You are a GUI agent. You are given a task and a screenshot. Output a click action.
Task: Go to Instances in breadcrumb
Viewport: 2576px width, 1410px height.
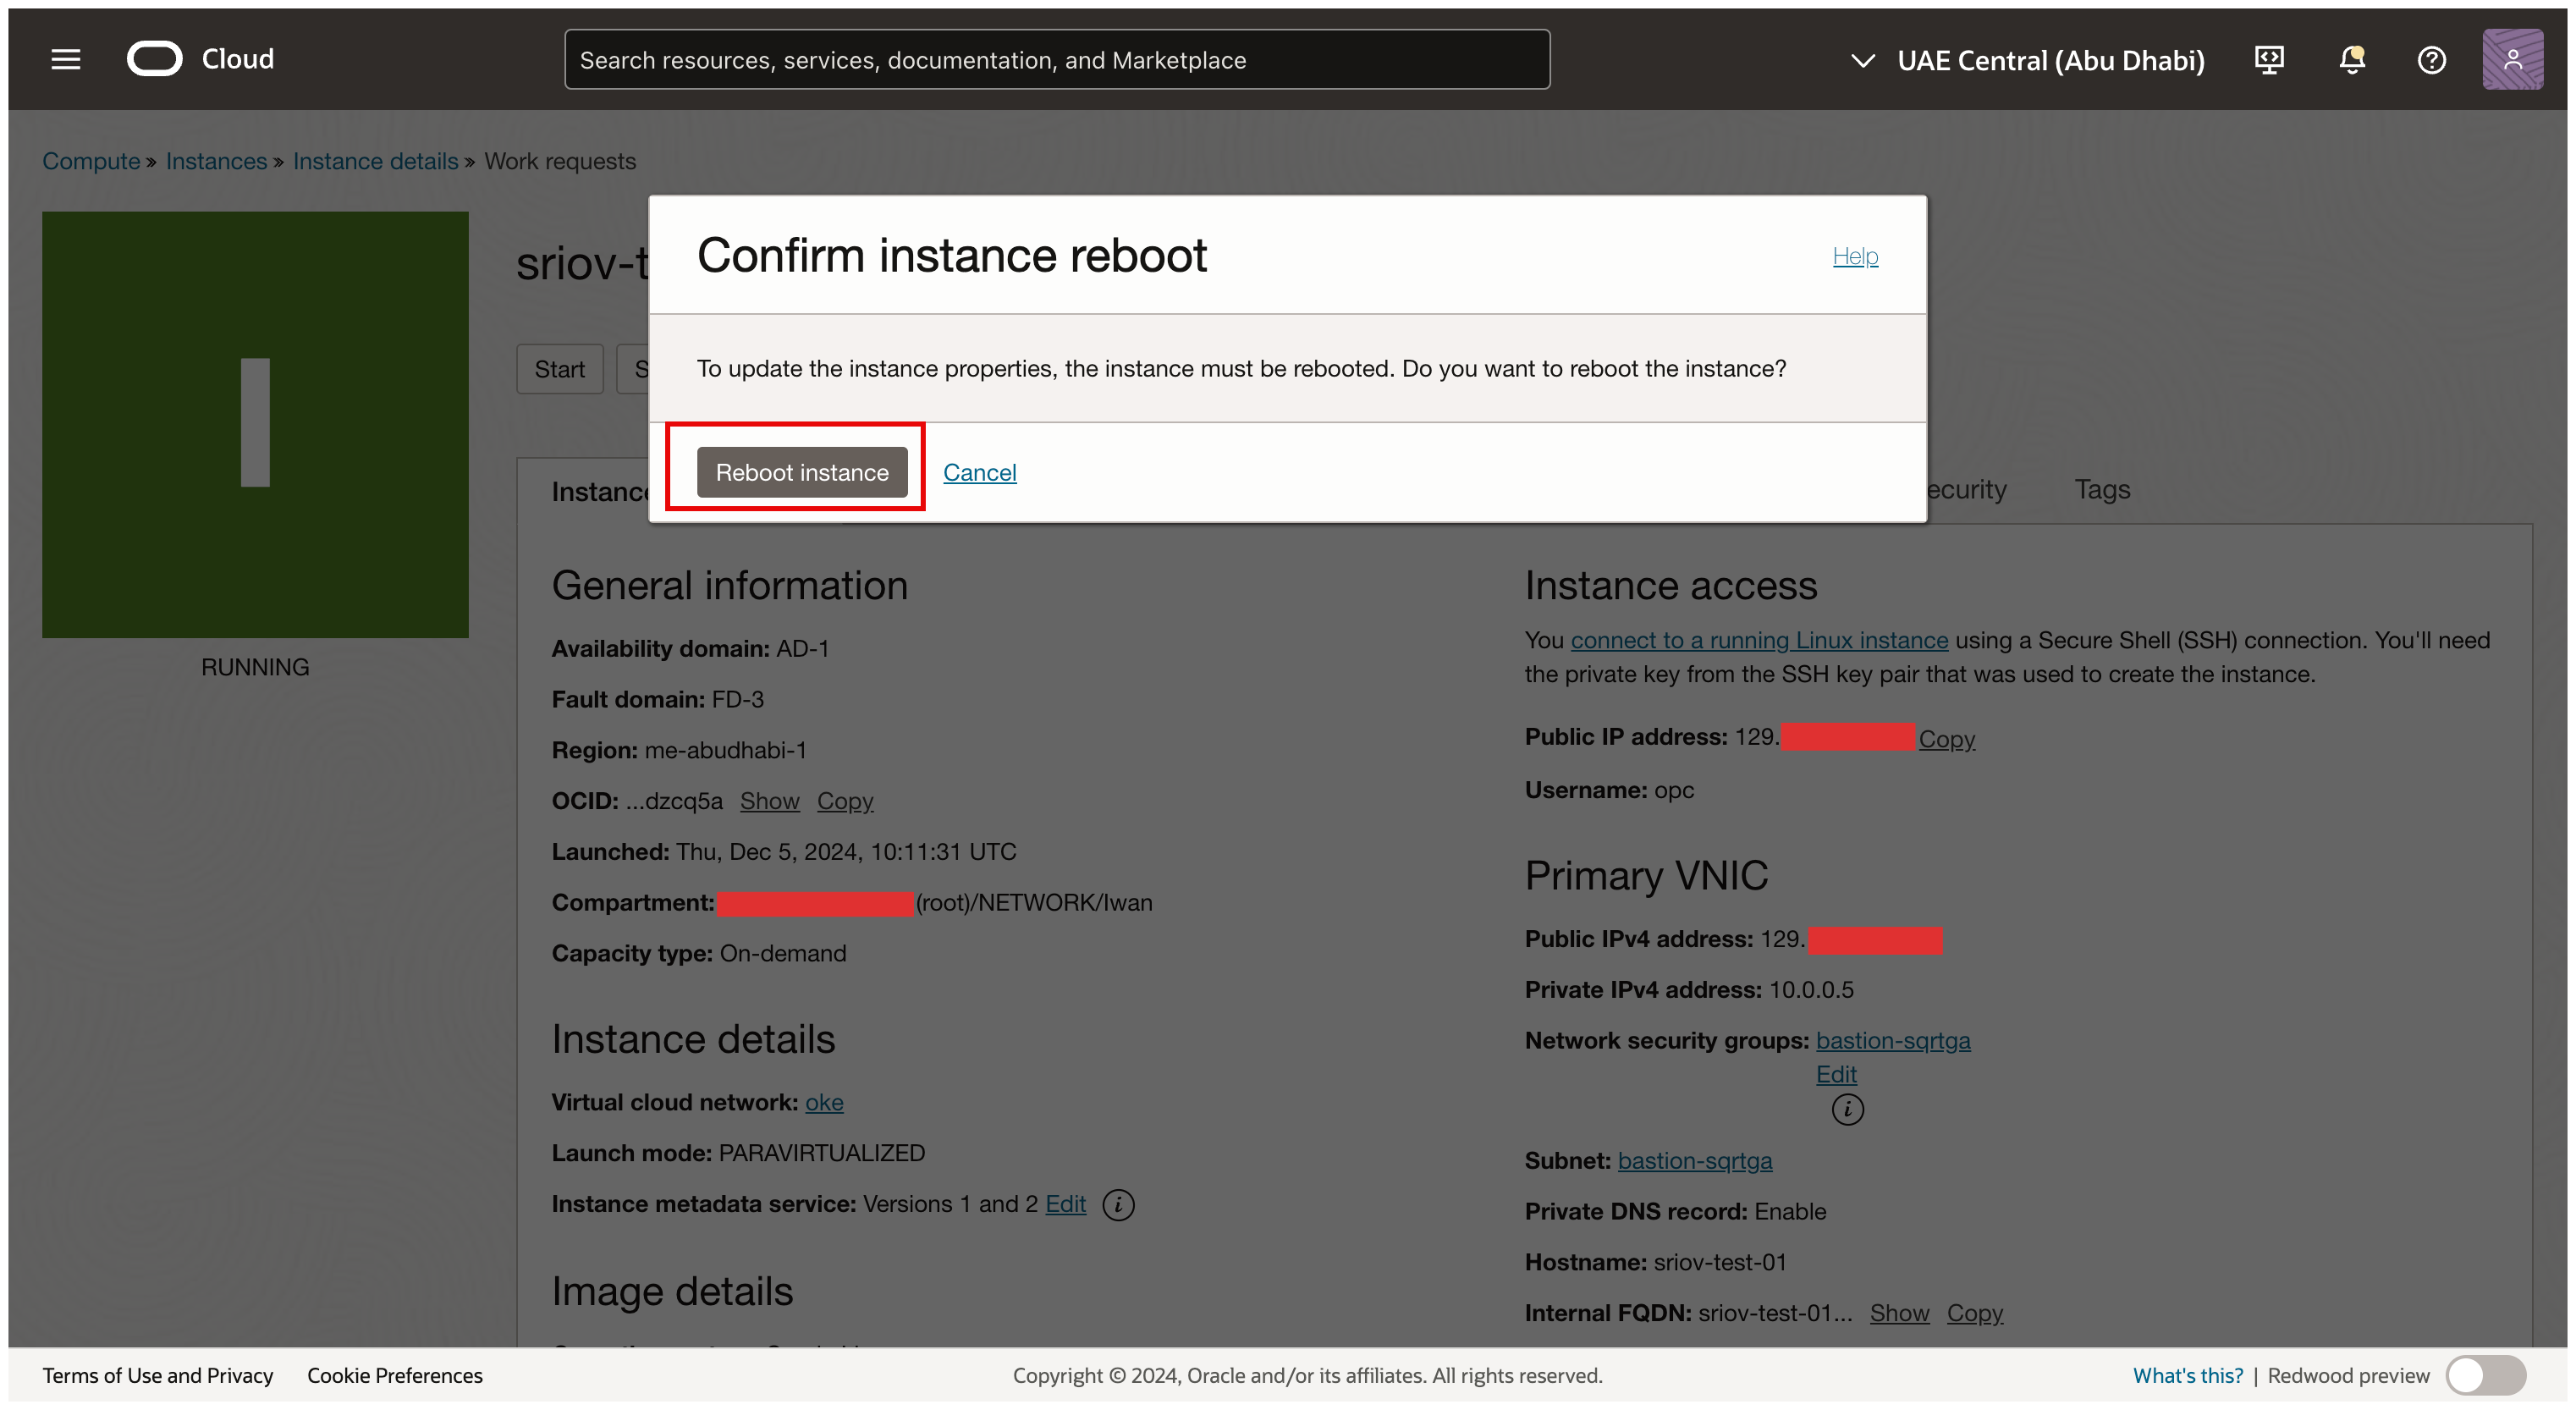pos(216,161)
